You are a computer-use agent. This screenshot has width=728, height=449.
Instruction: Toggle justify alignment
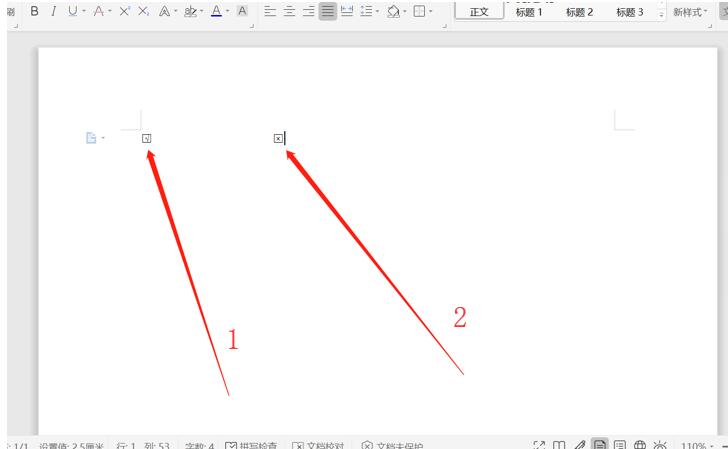[x=328, y=11]
